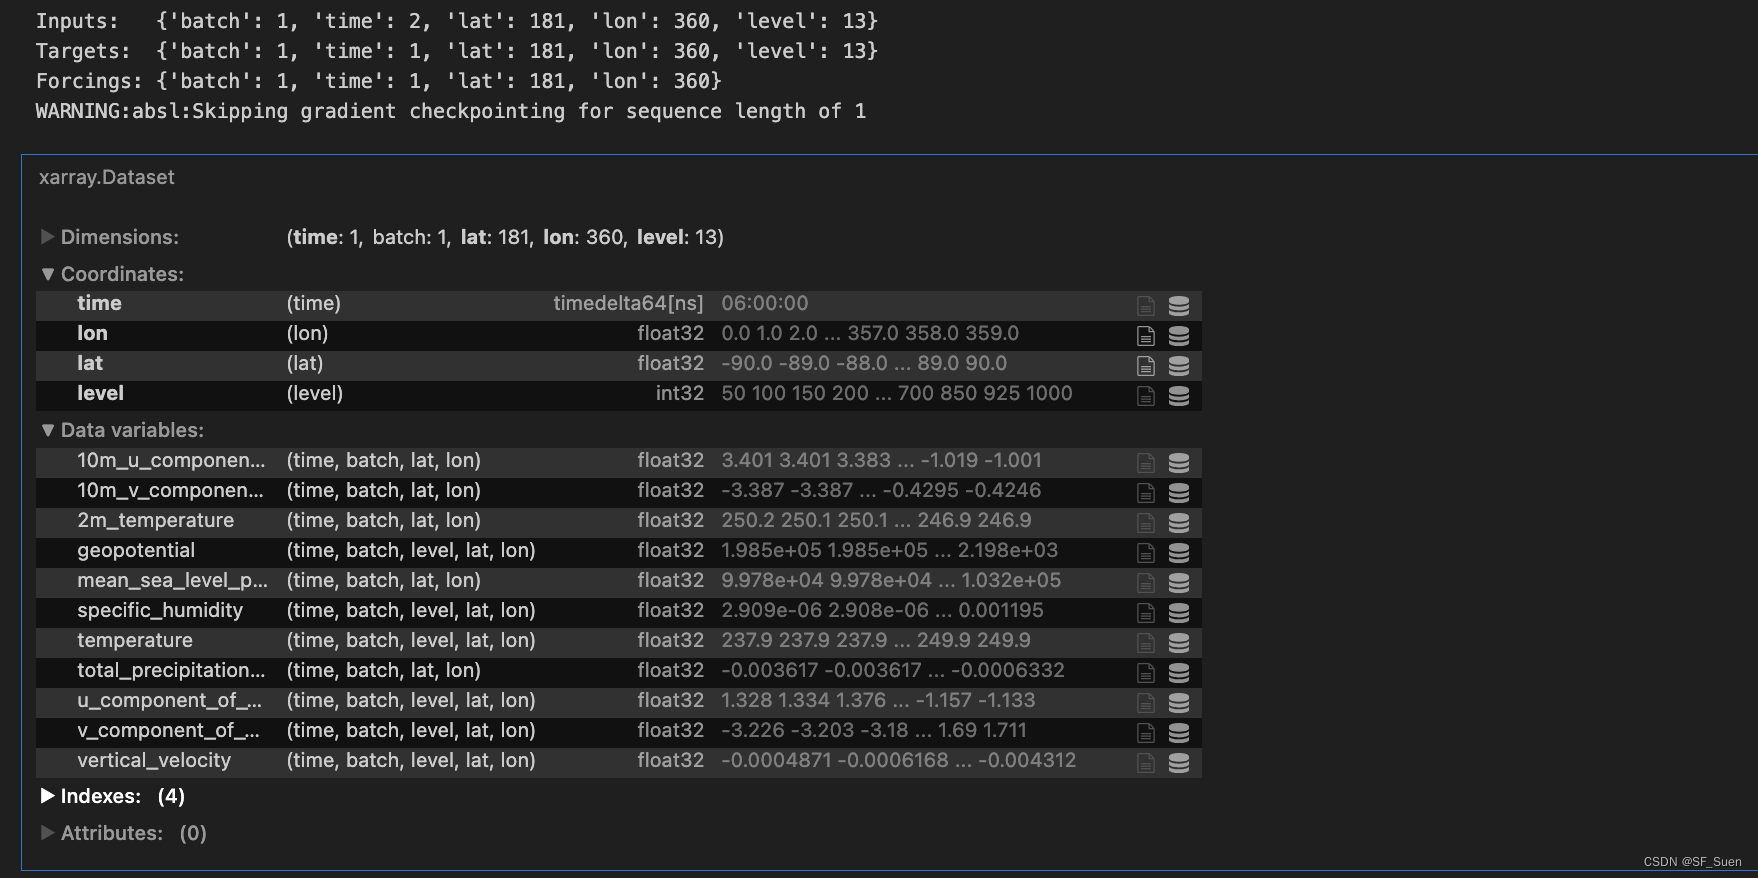Select the 2m_temperature variable name
1758x878 pixels.
(x=155, y=520)
